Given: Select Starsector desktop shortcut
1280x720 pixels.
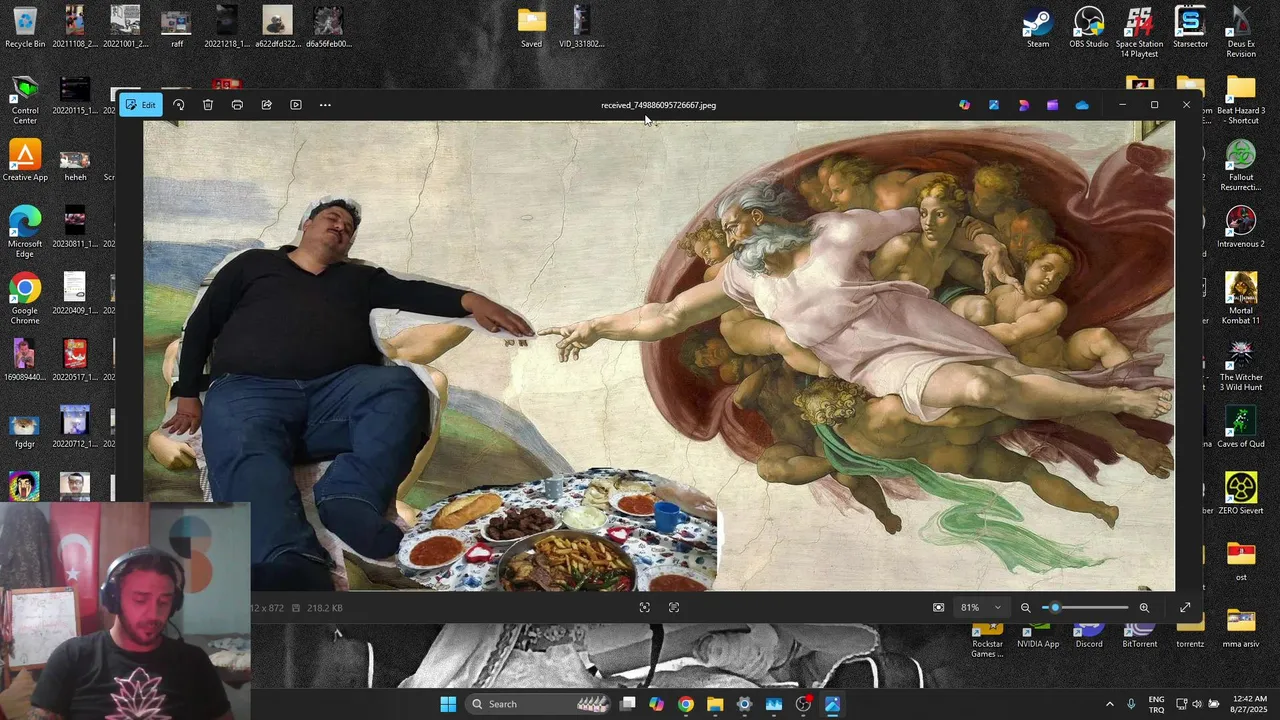Looking at the screenshot, I should click(x=1190, y=27).
